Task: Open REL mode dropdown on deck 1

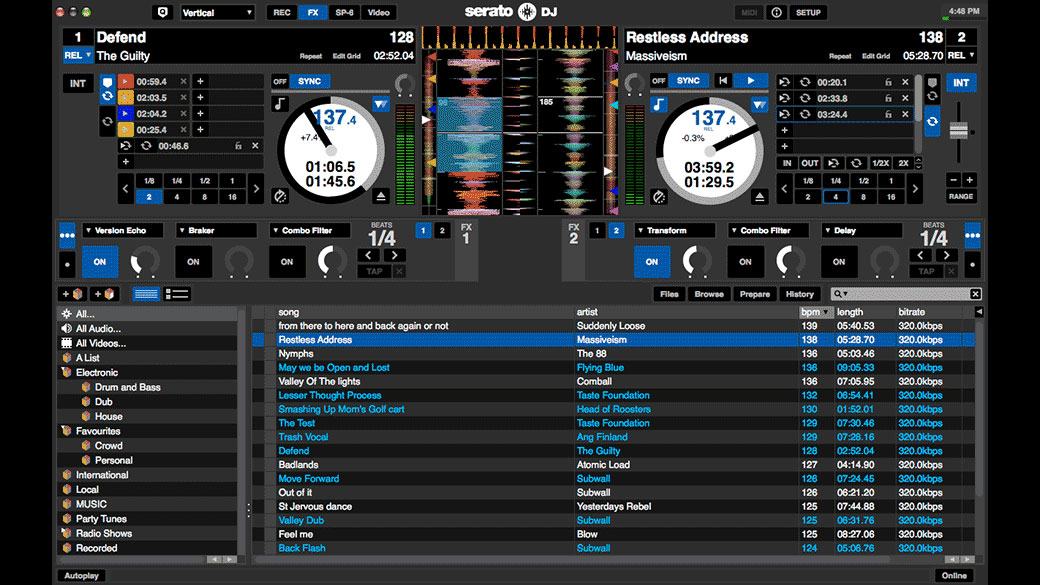Action: [x=77, y=56]
